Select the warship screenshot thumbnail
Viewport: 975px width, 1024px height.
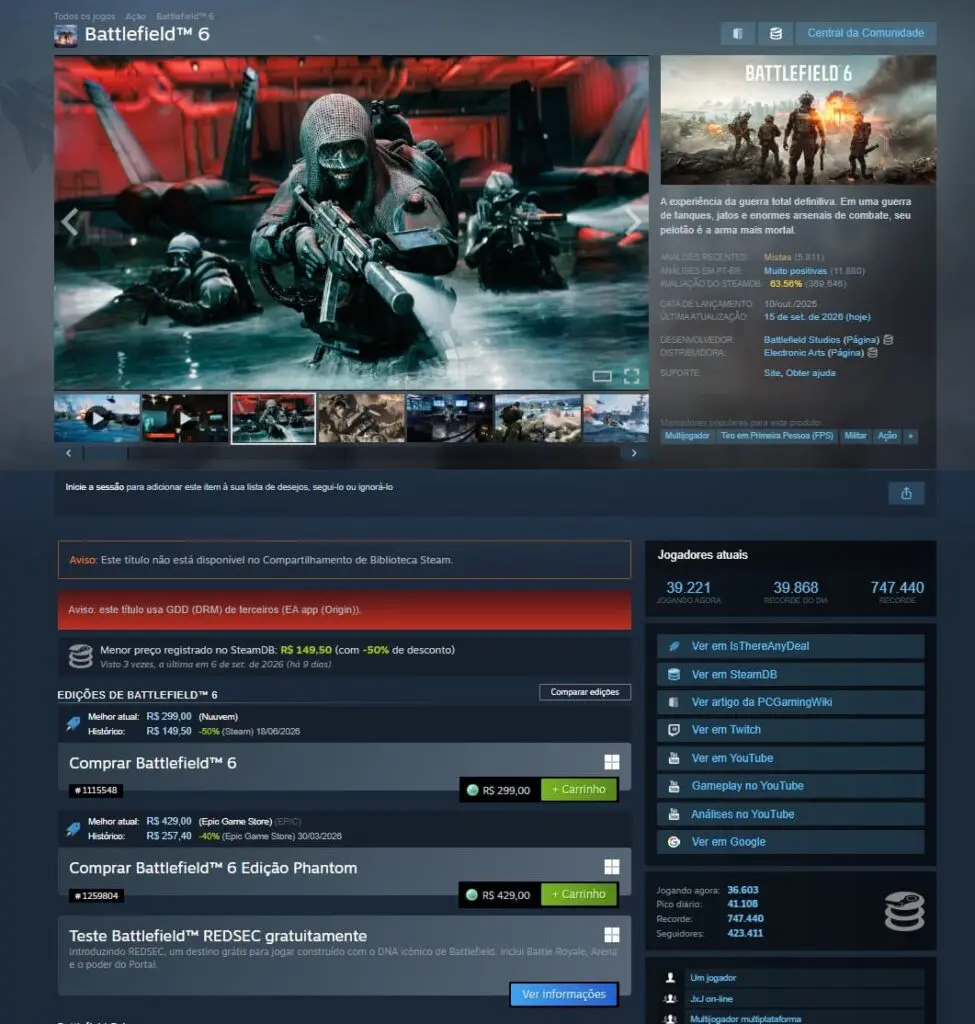click(x=616, y=418)
